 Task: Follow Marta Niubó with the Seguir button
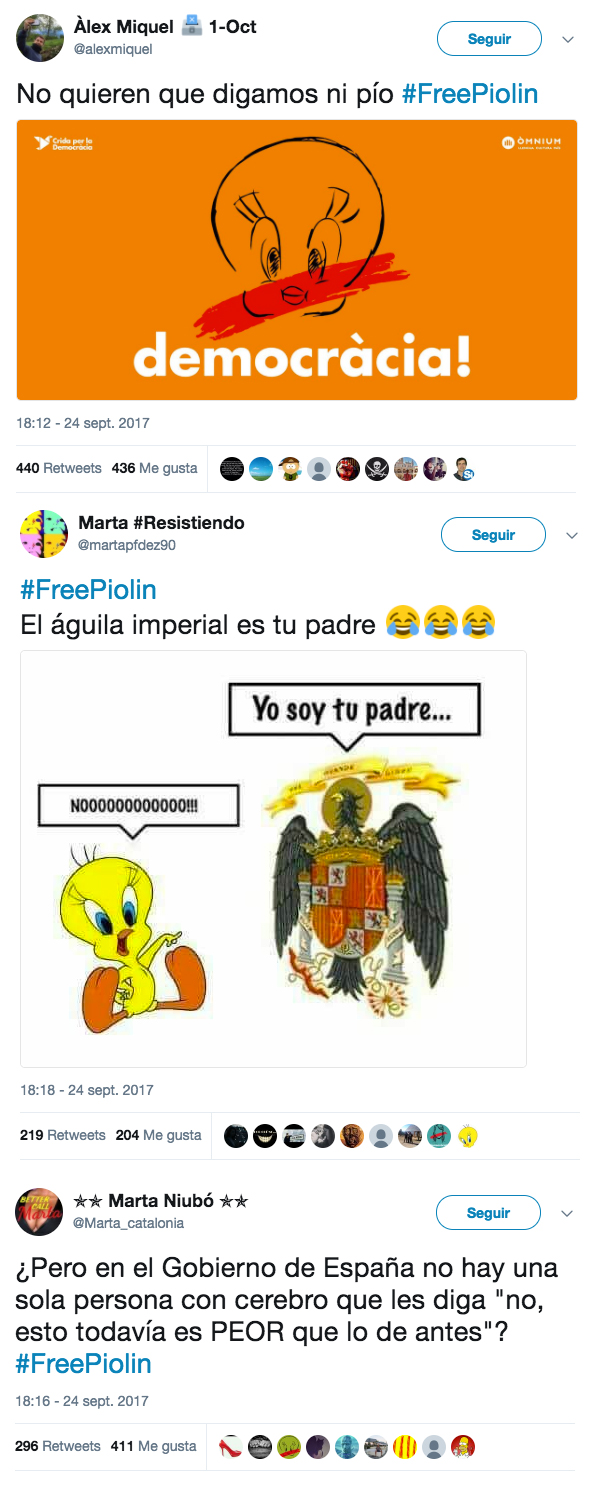(488, 1213)
